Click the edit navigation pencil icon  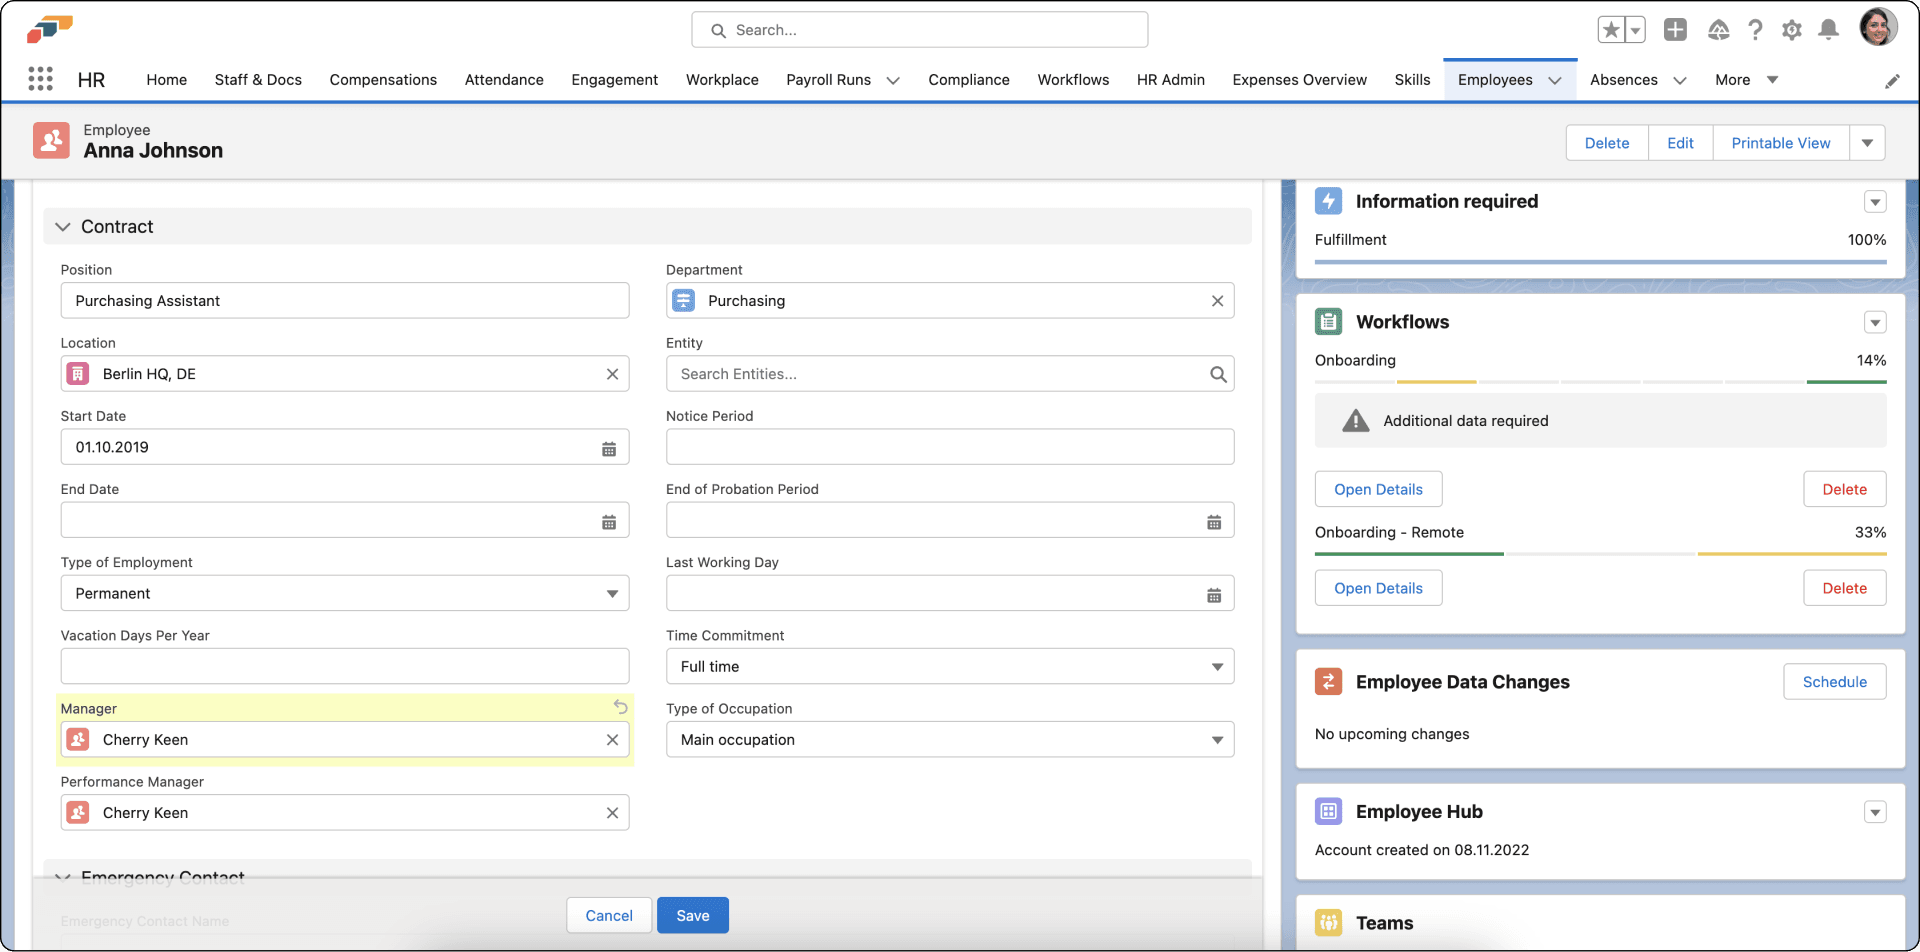pyautogui.click(x=1892, y=81)
